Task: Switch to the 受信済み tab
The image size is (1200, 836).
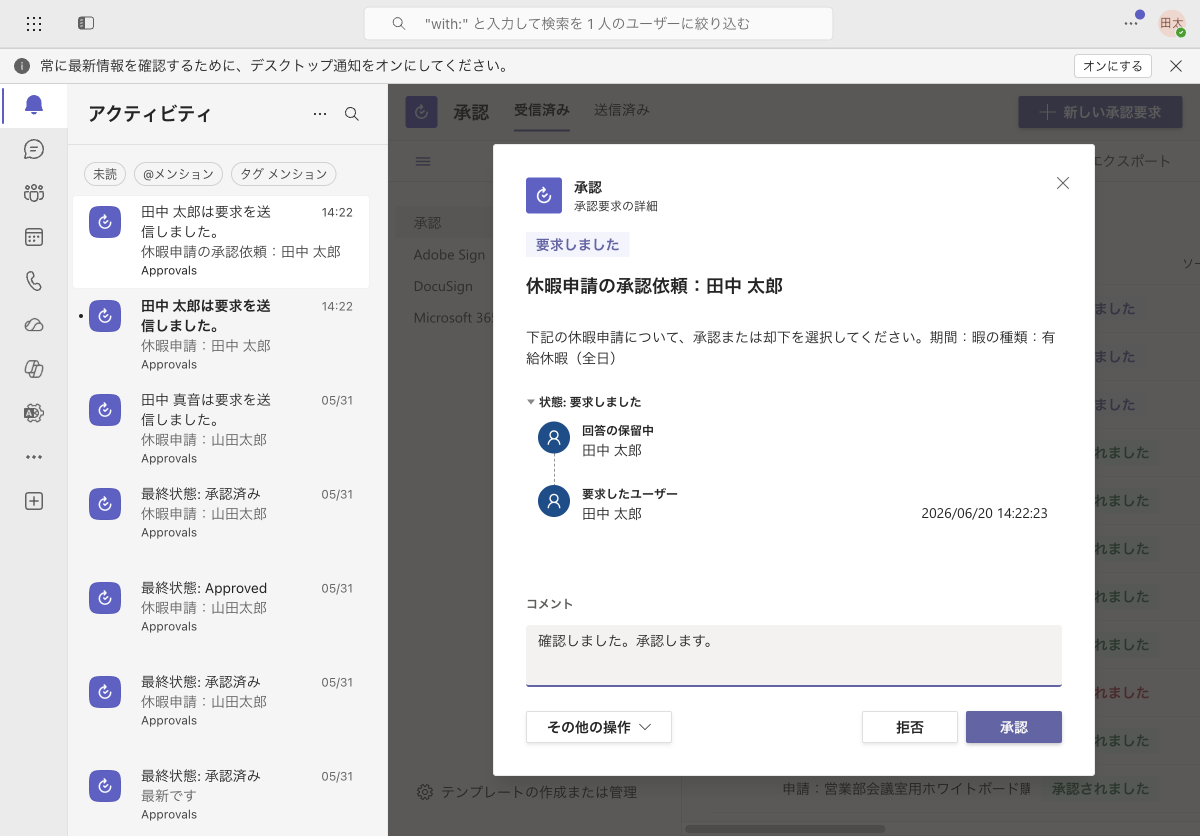Action: click(x=542, y=110)
